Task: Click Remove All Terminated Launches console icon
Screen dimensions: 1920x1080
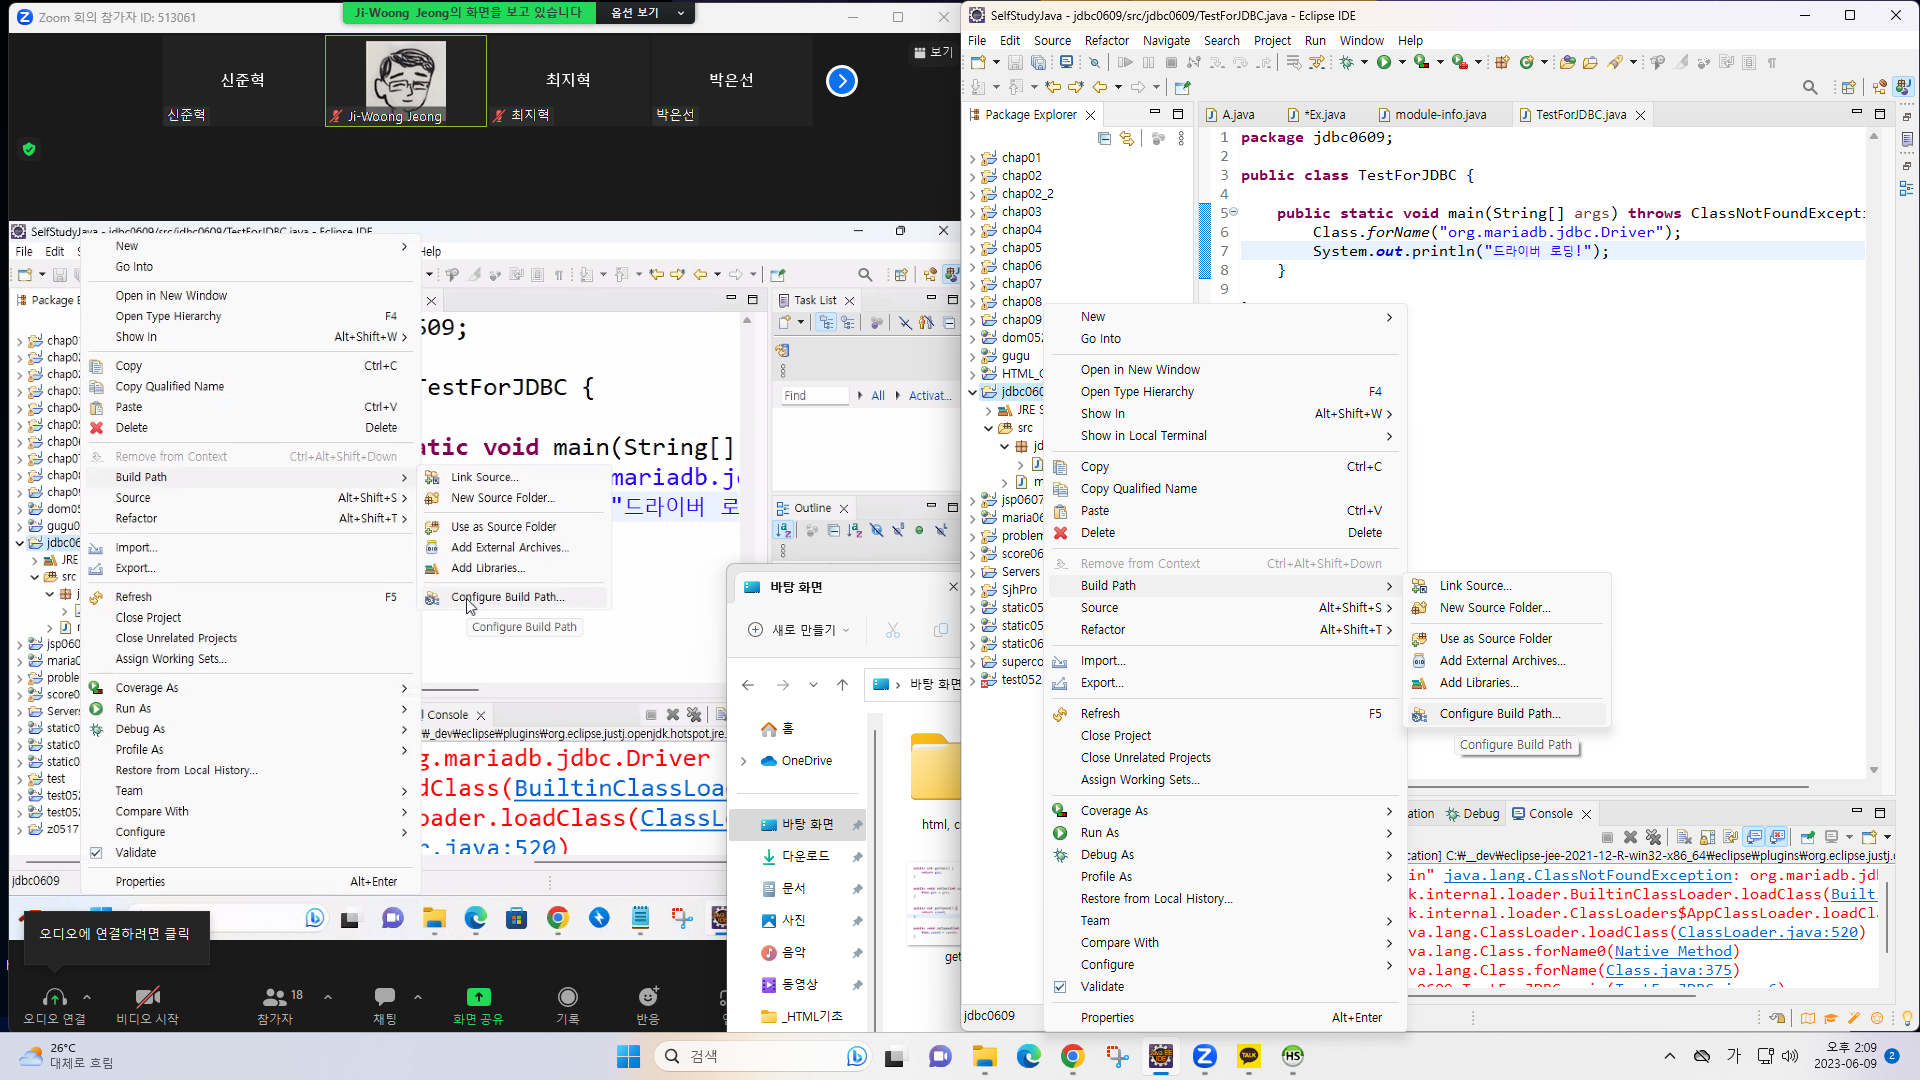Action: 1653,837
